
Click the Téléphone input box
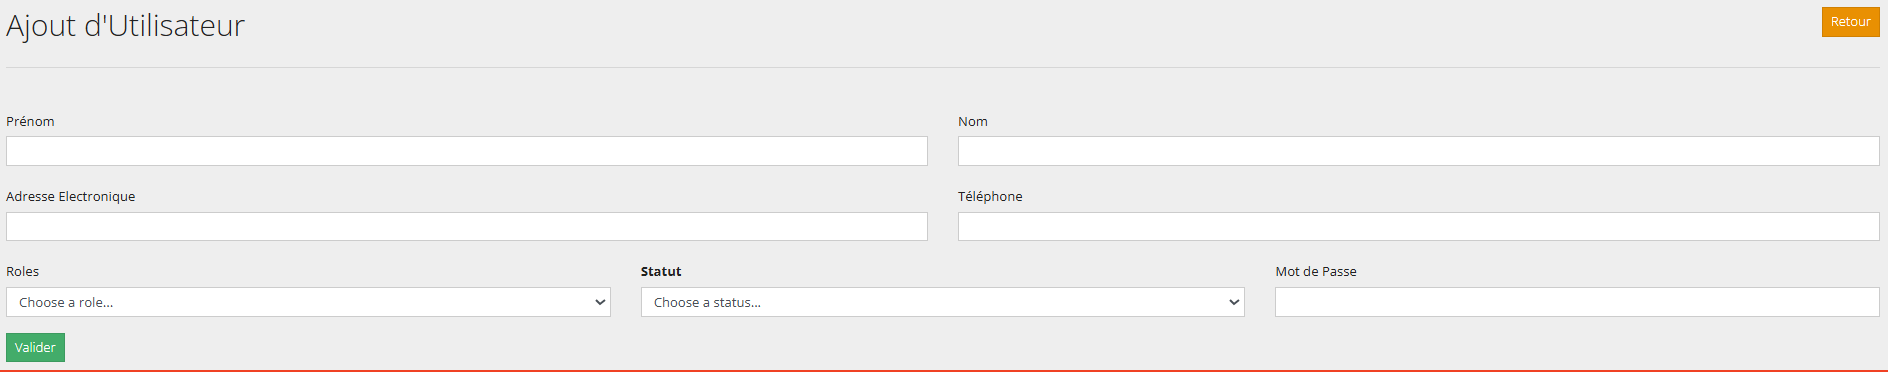[x=1419, y=226]
